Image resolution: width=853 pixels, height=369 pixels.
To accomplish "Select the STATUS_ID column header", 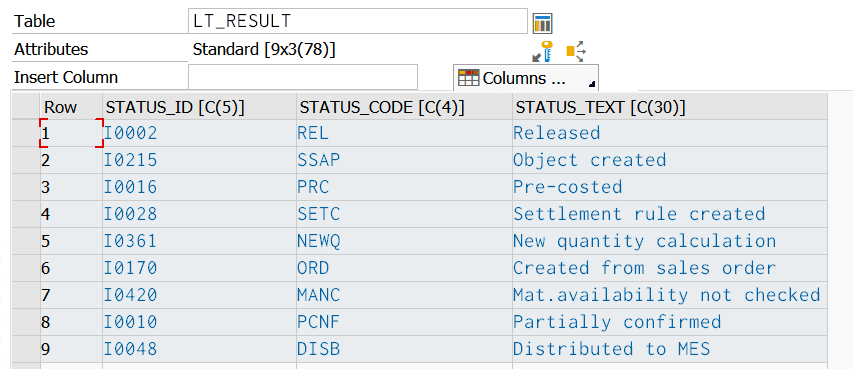I will [199, 107].
